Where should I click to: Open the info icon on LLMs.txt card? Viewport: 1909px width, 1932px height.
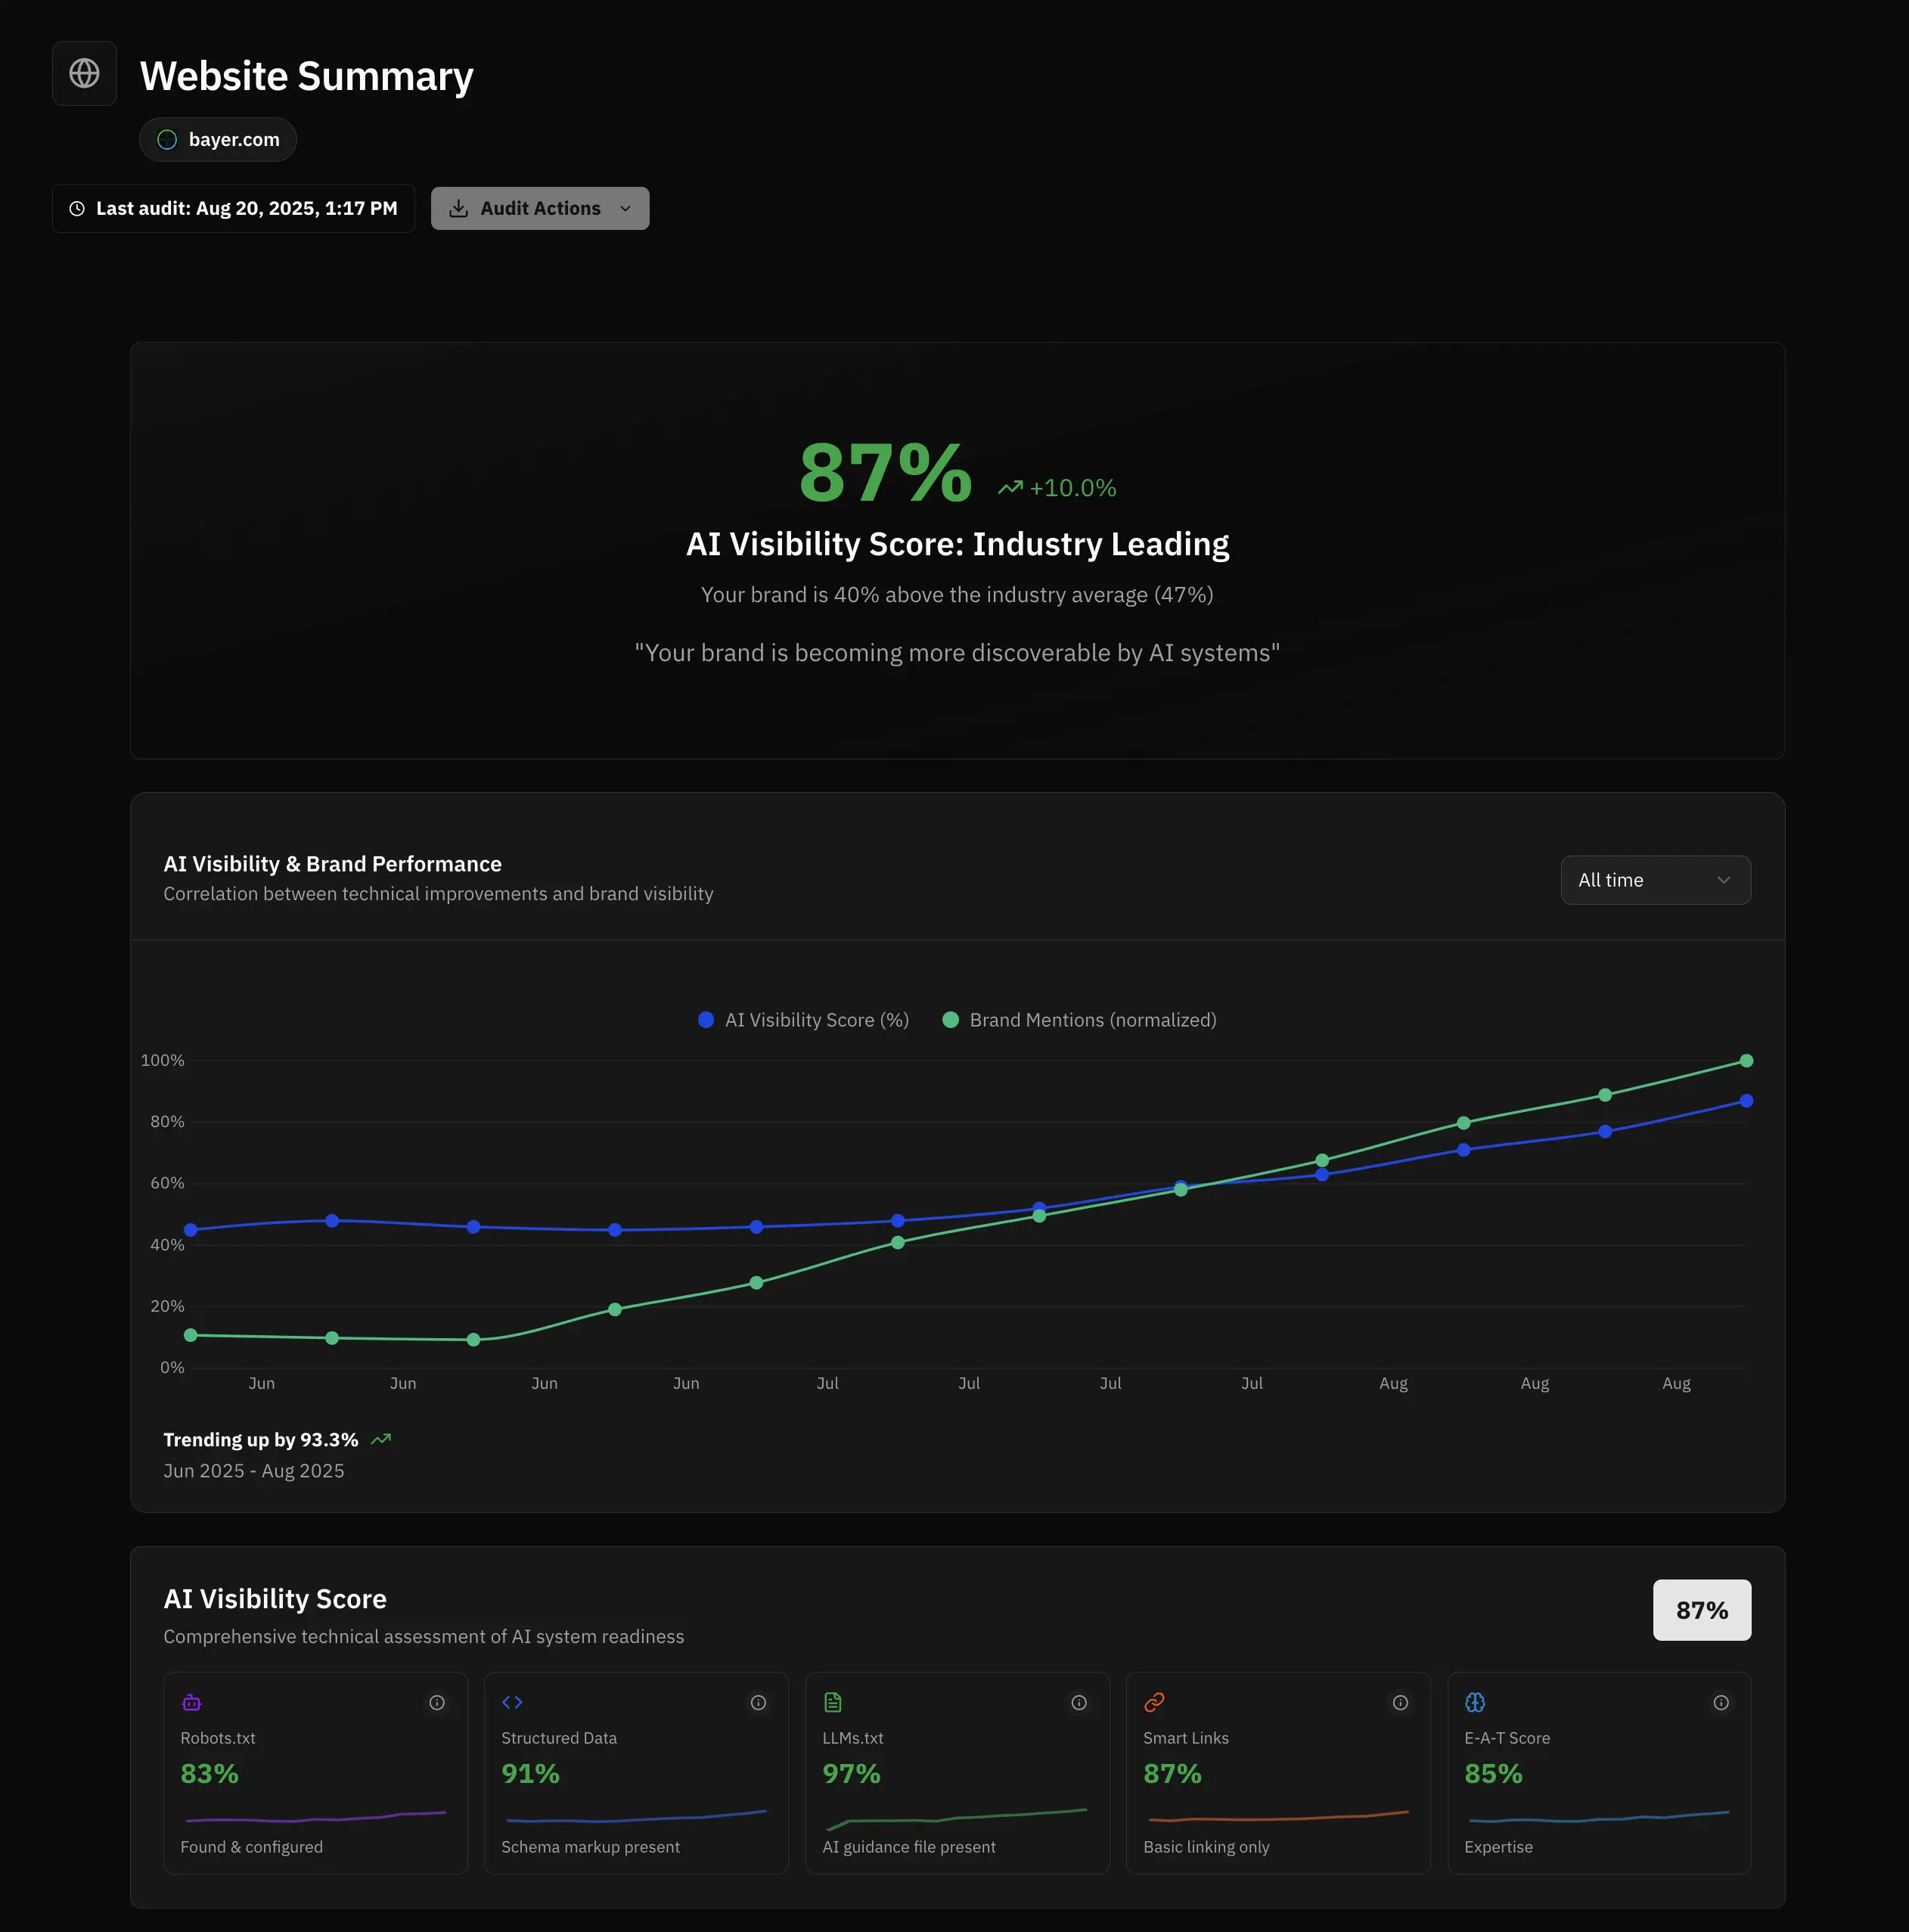(1079, 1702)
